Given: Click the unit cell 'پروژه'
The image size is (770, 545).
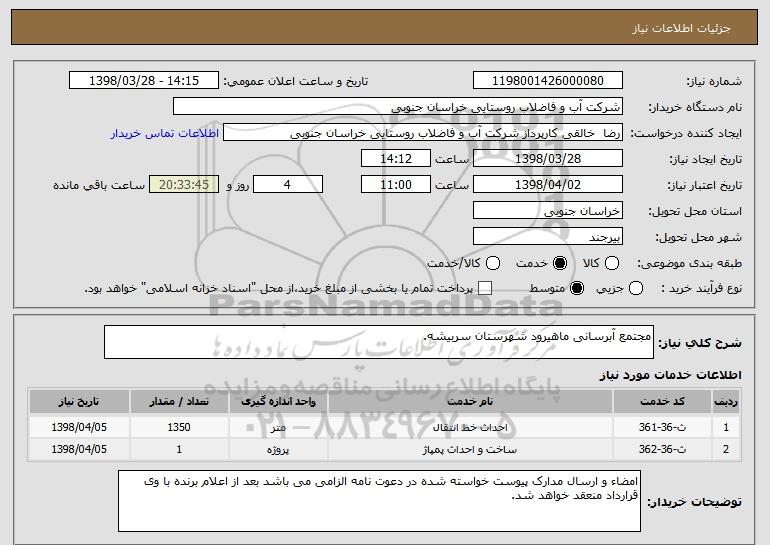Looking at the screenshot, I should (x=278, y=449).
